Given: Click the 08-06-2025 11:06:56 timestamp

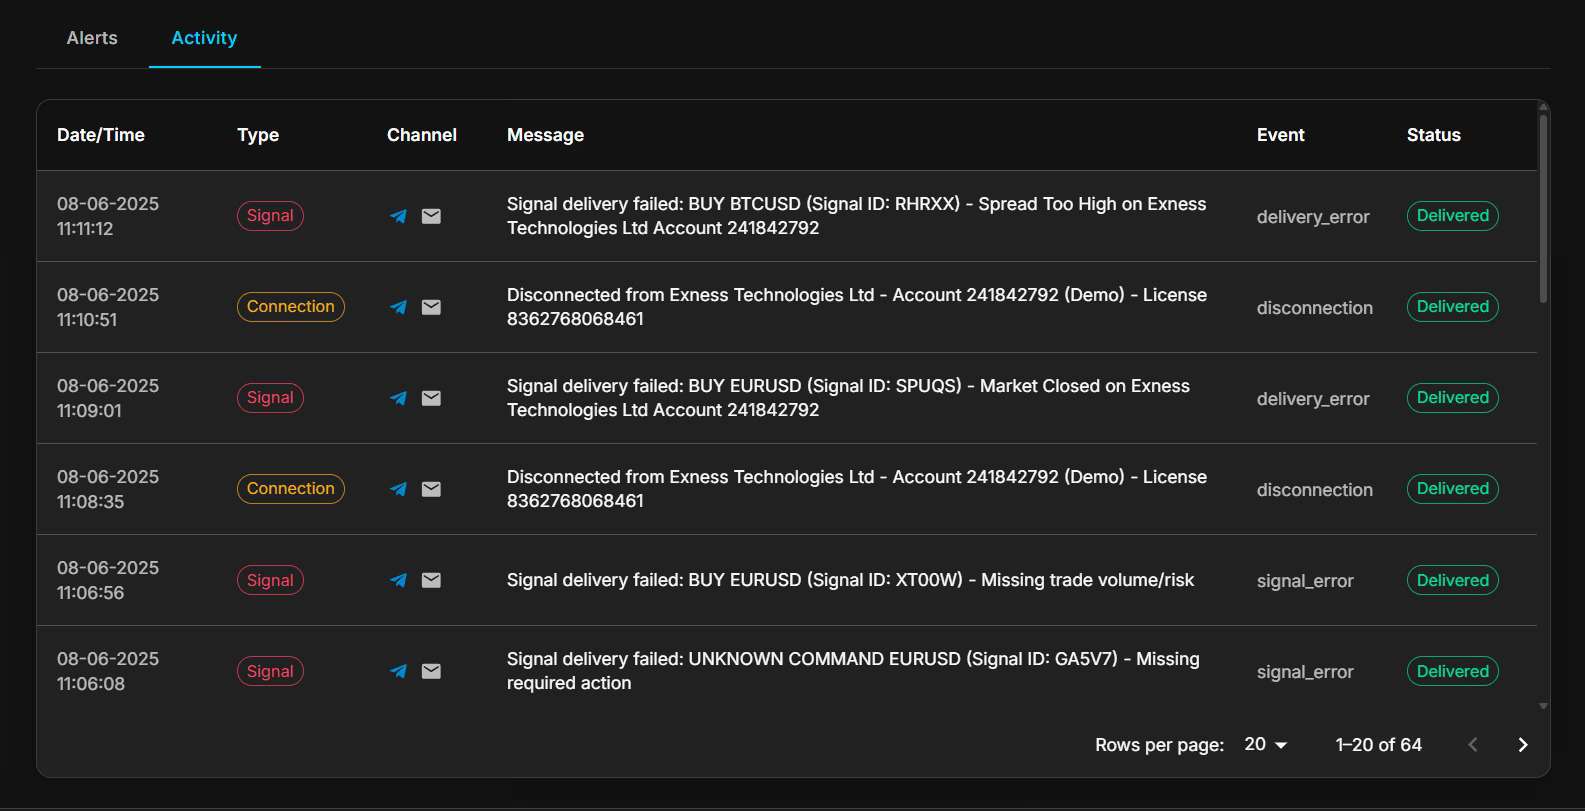Looking at the screenshot, I should [108, 580].
